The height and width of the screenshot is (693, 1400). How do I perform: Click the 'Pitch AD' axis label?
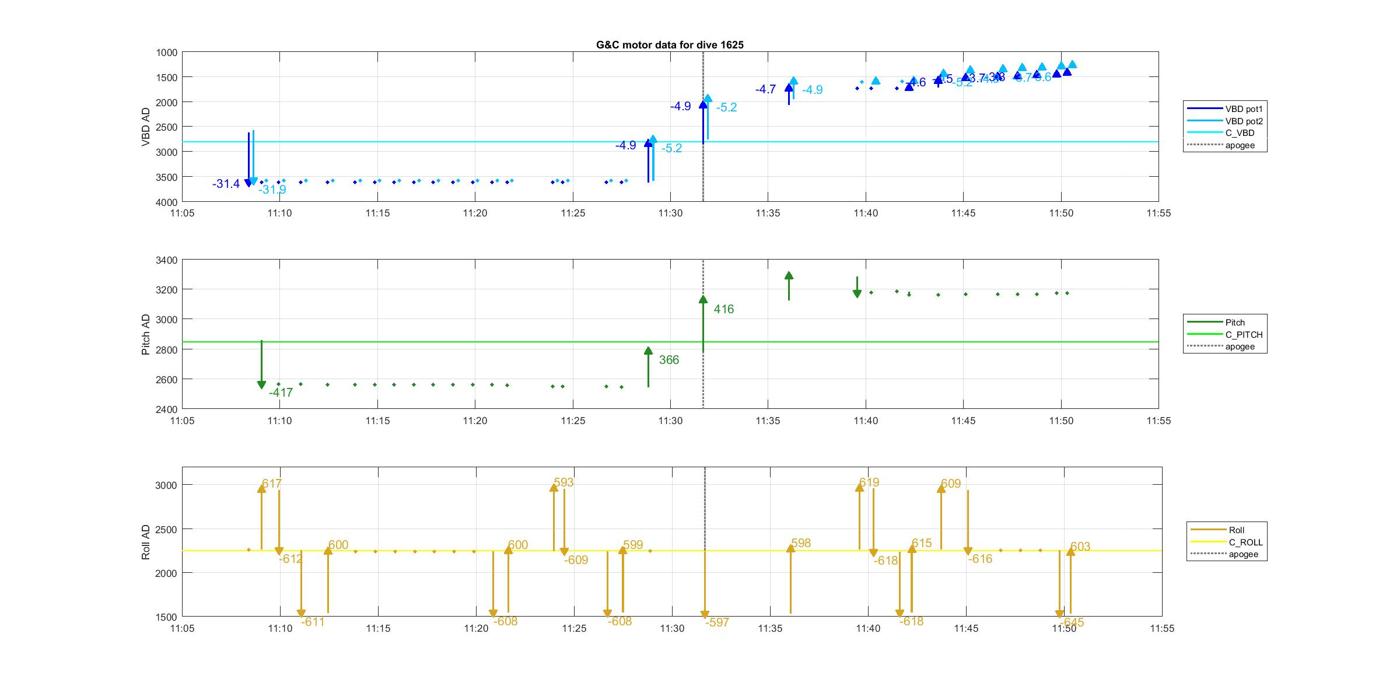145,334
